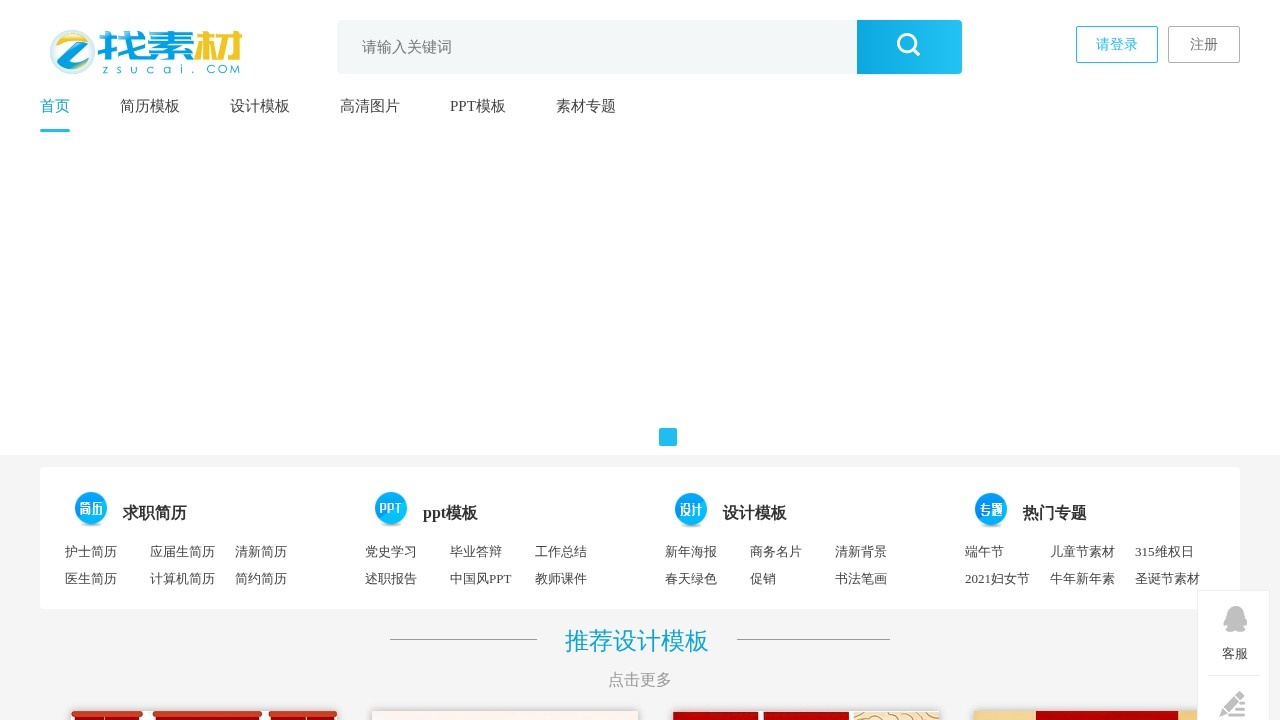Switch to the PPT模板 tab
The width and height of the screenshot is (1280, 720).
478,106
